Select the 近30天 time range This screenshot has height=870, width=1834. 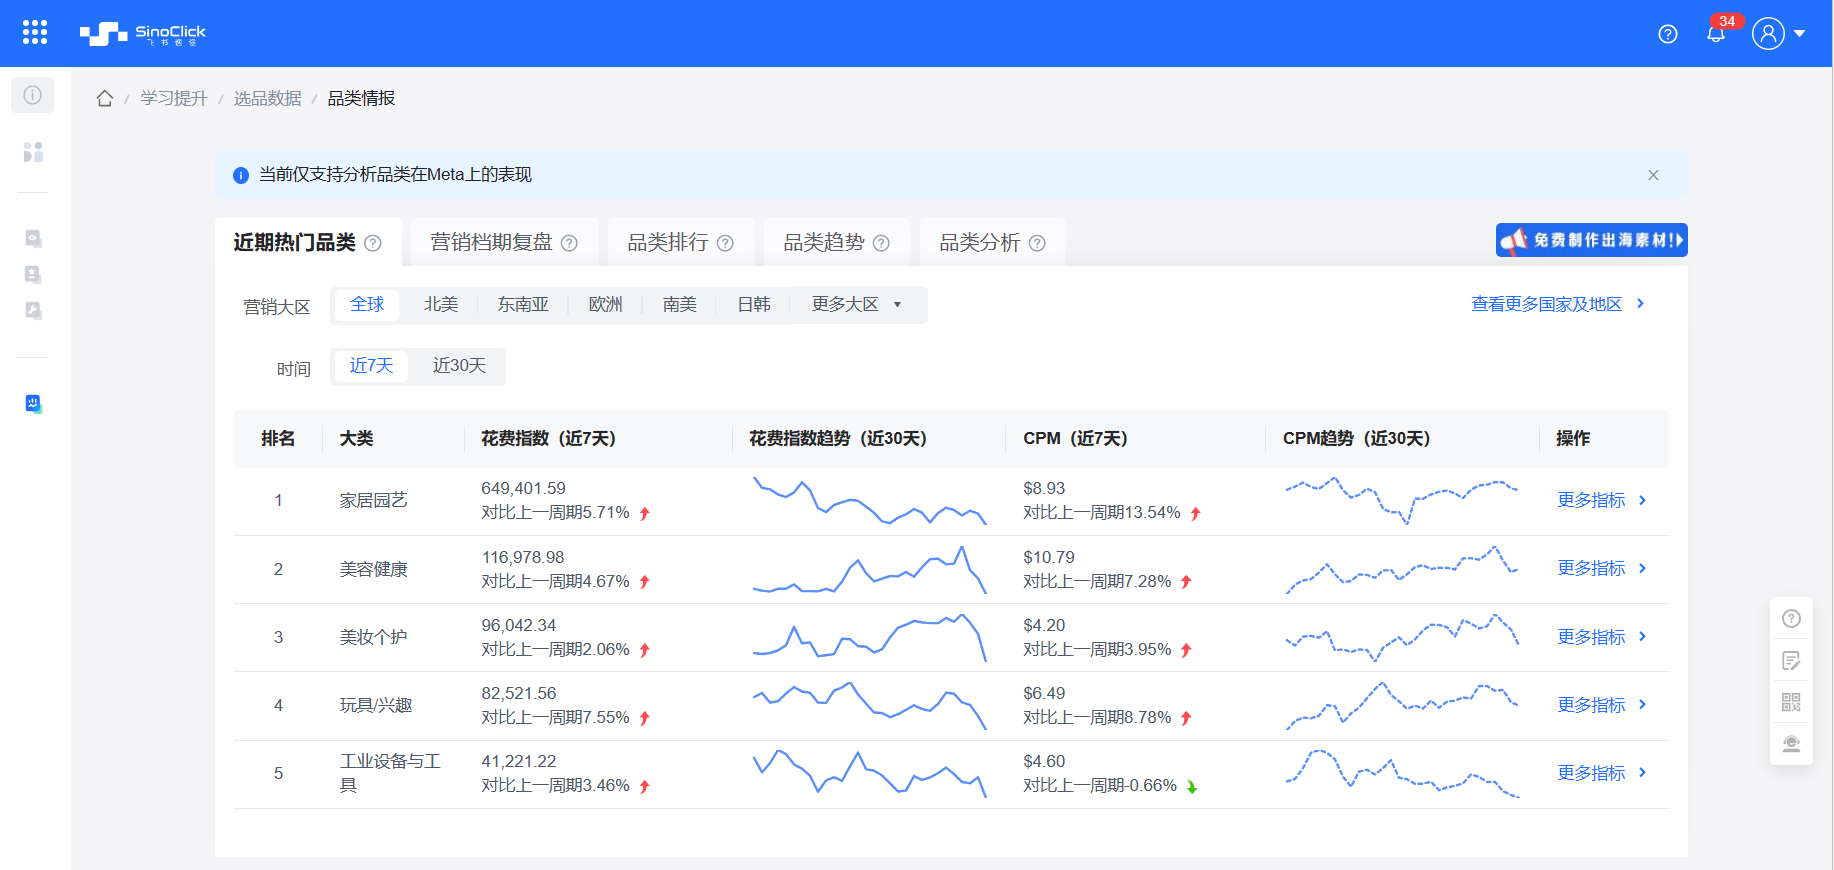tap(459, 366)
